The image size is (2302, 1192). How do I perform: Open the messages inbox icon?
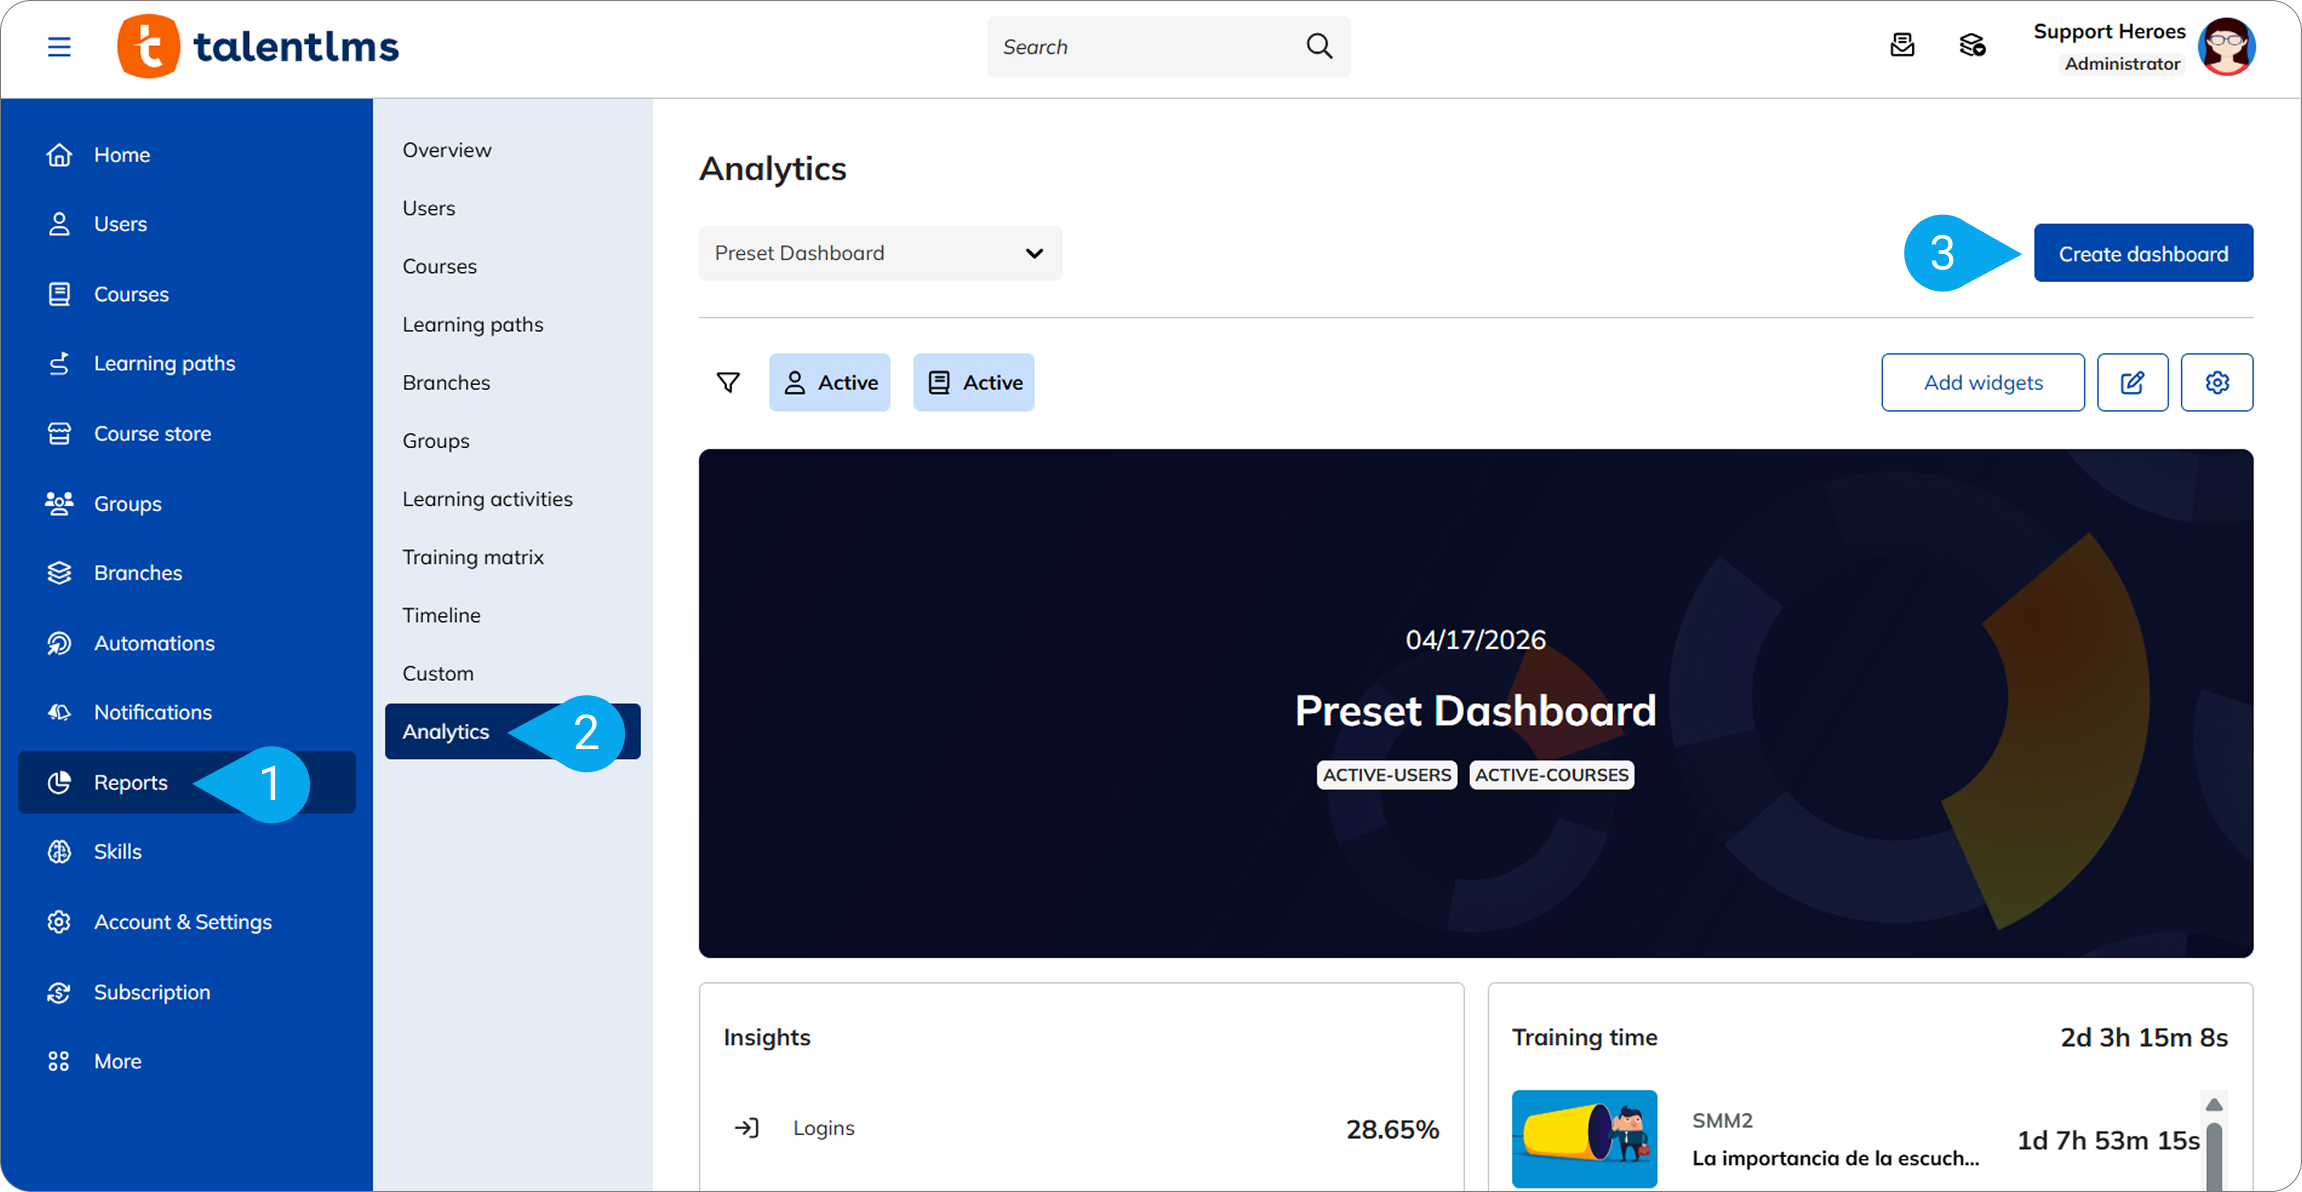[1902, 46]
